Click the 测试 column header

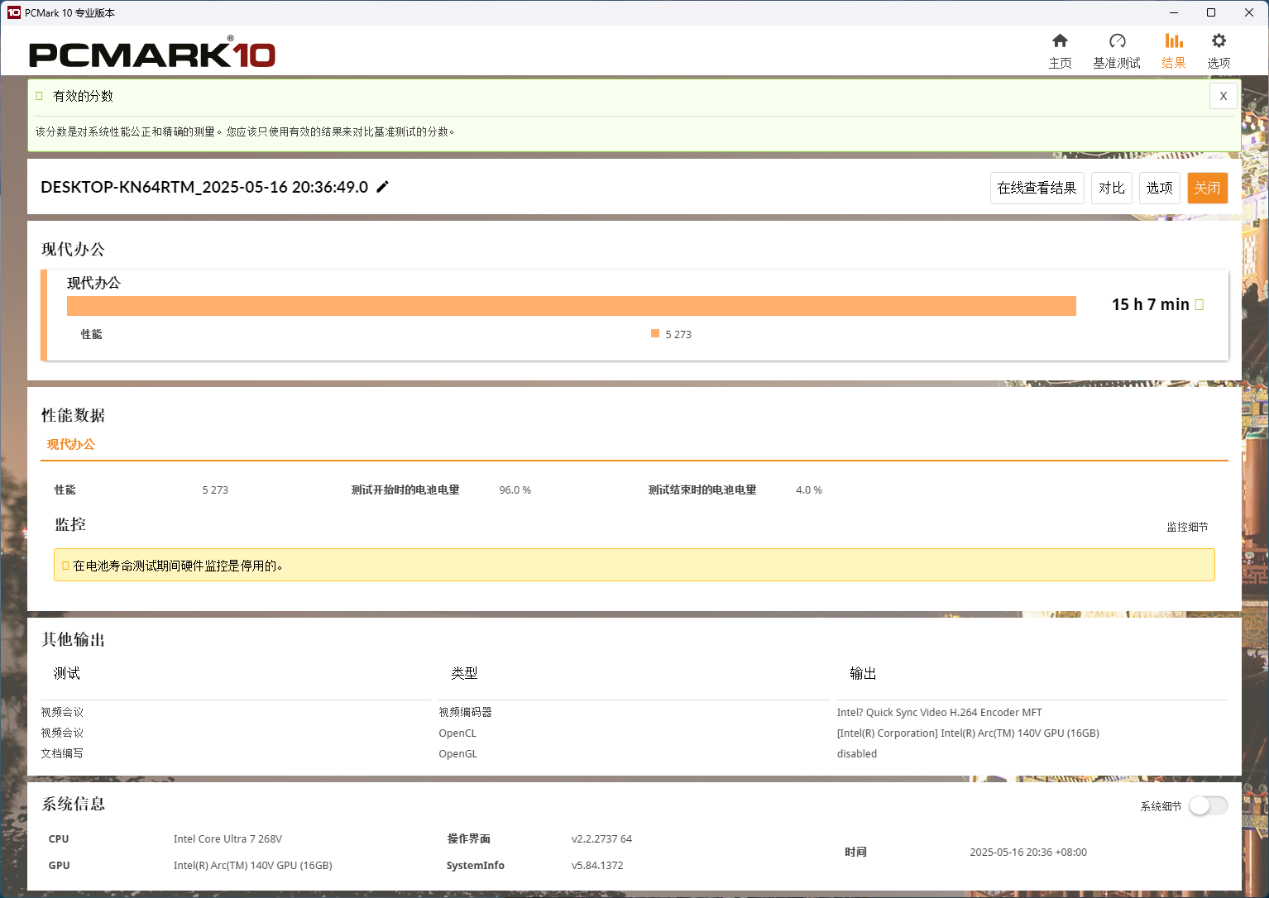(67, 674)
